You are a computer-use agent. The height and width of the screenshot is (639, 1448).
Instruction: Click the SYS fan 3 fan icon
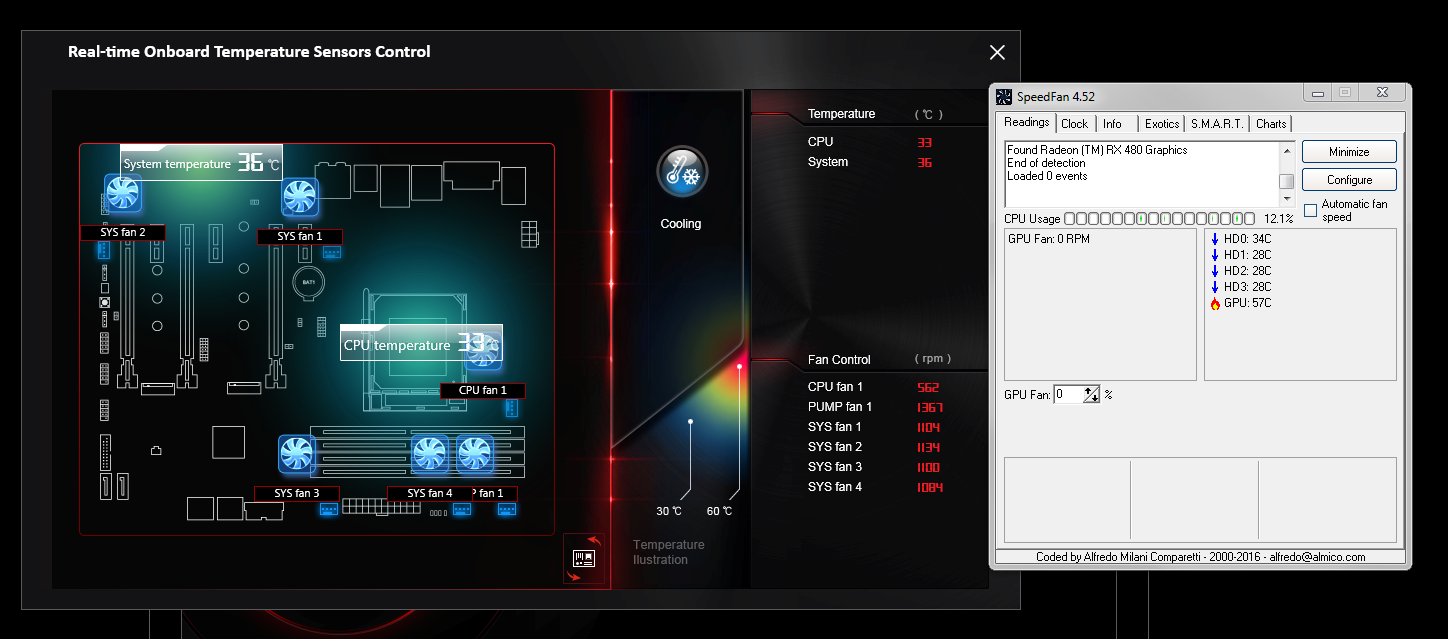coord(297,454)
